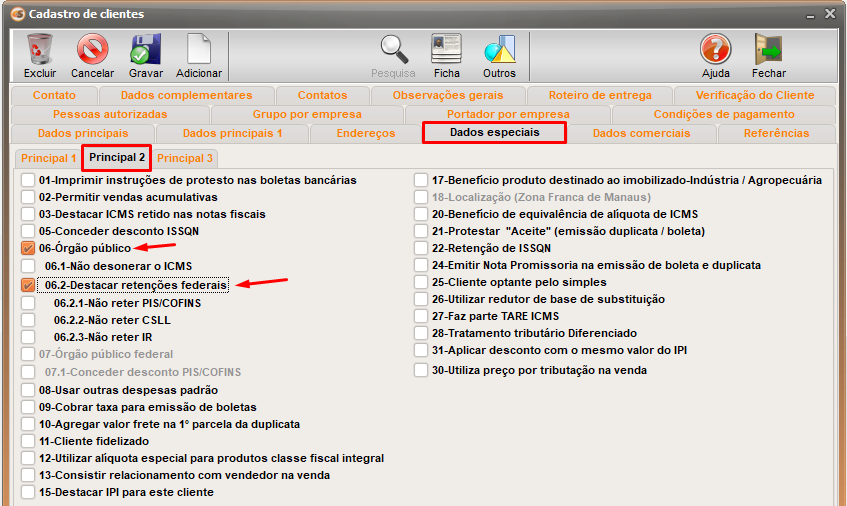Open the Outros toolbar icon

point(499,50)
